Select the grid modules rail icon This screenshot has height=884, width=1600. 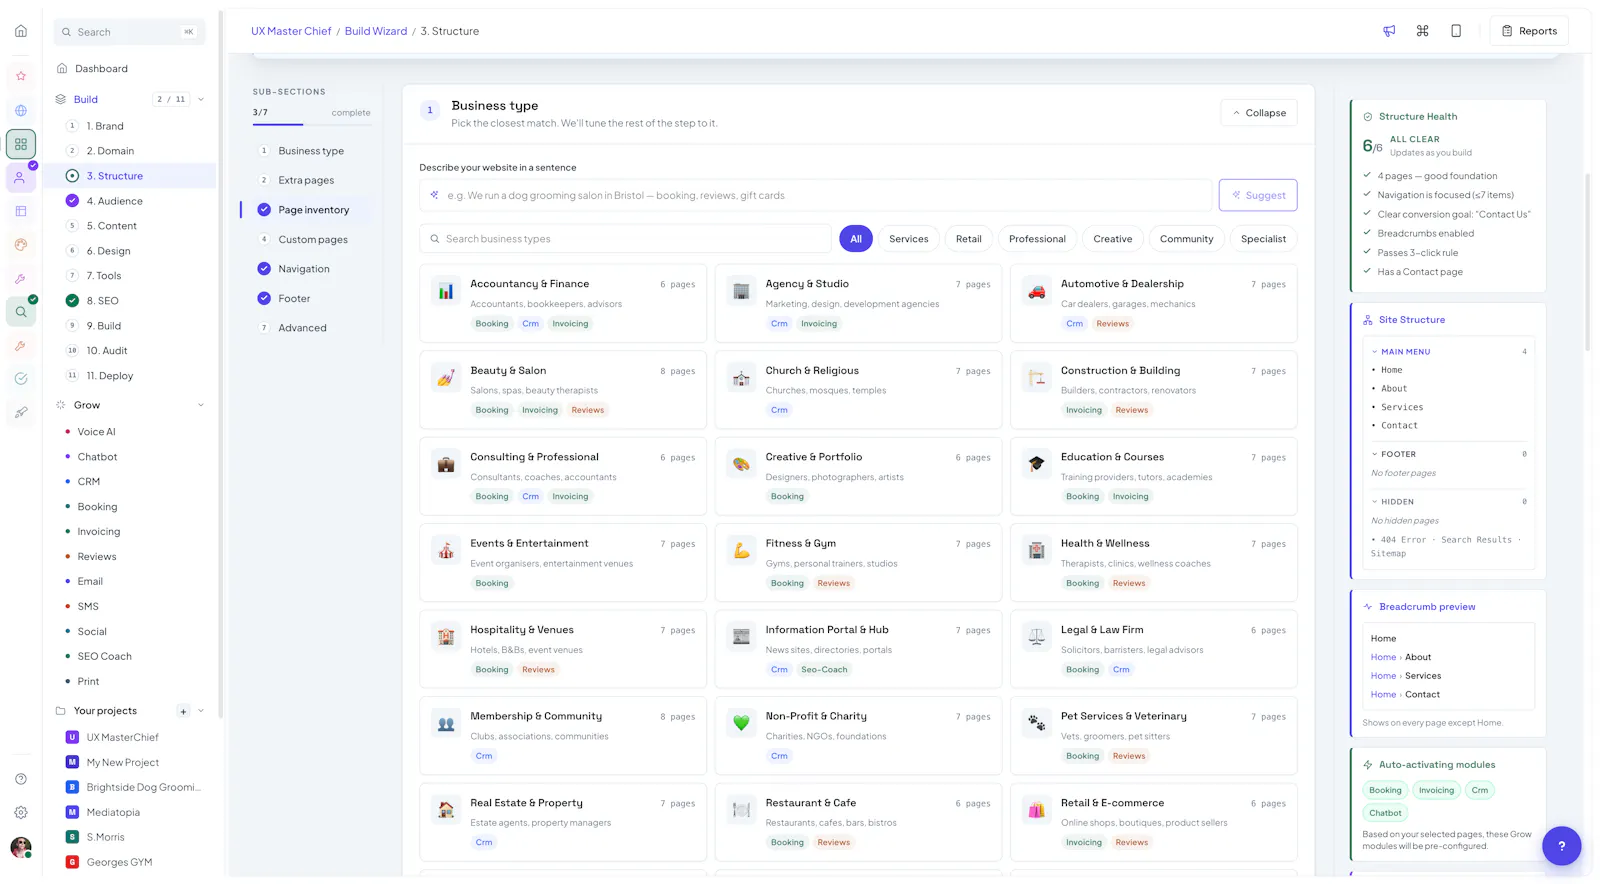(x=21, y=144)
